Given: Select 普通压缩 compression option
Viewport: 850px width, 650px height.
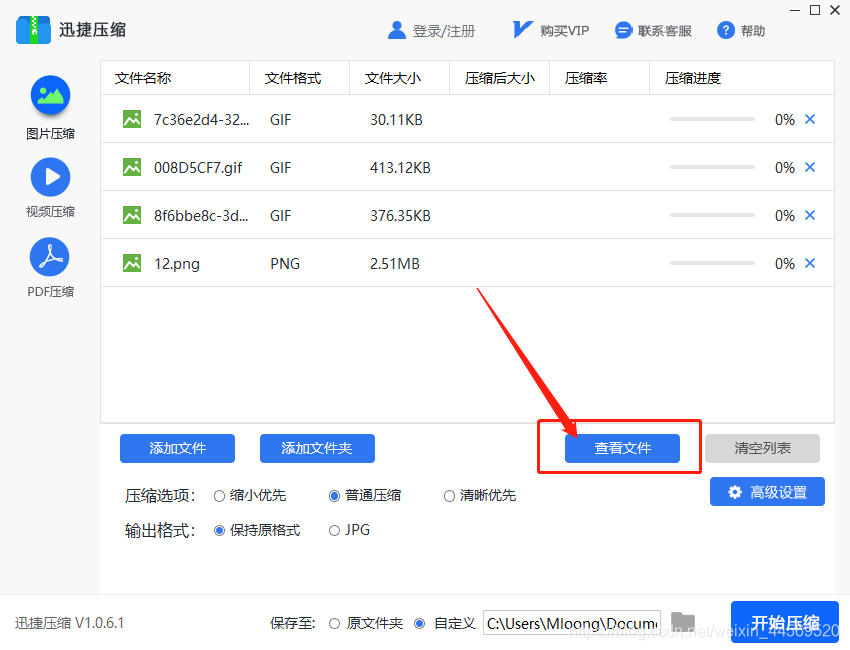Looking at the screenshot, I should tap(334, 496).
